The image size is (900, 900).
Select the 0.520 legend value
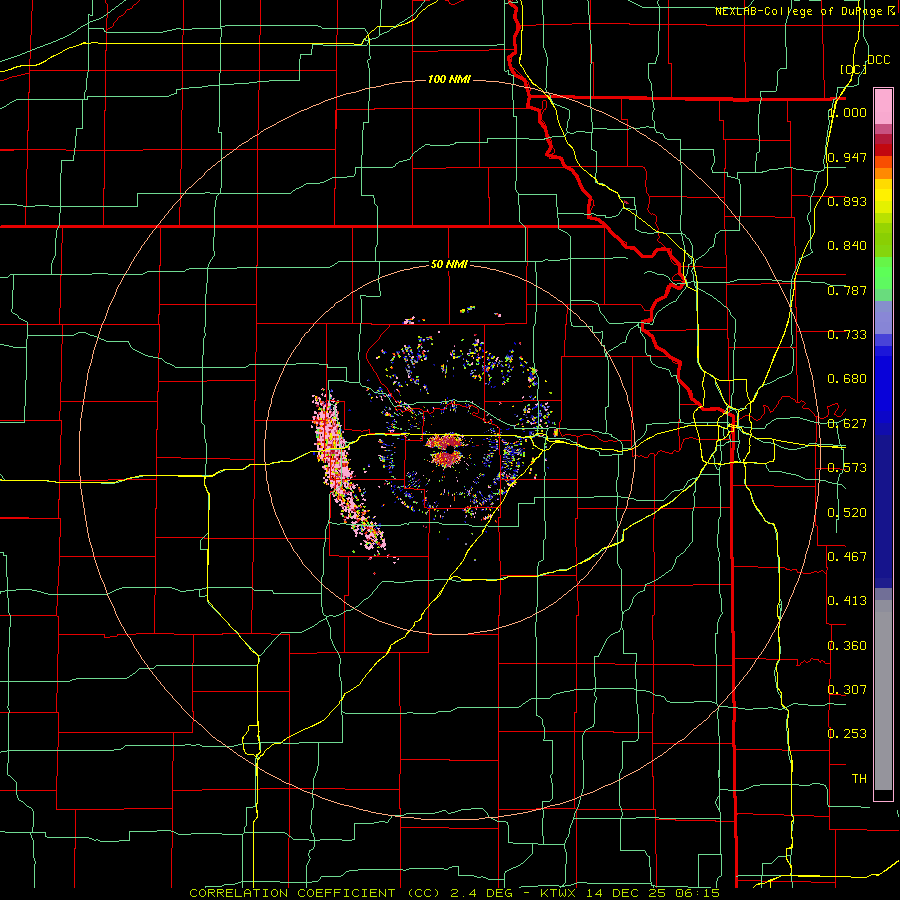tap(847, 513)
